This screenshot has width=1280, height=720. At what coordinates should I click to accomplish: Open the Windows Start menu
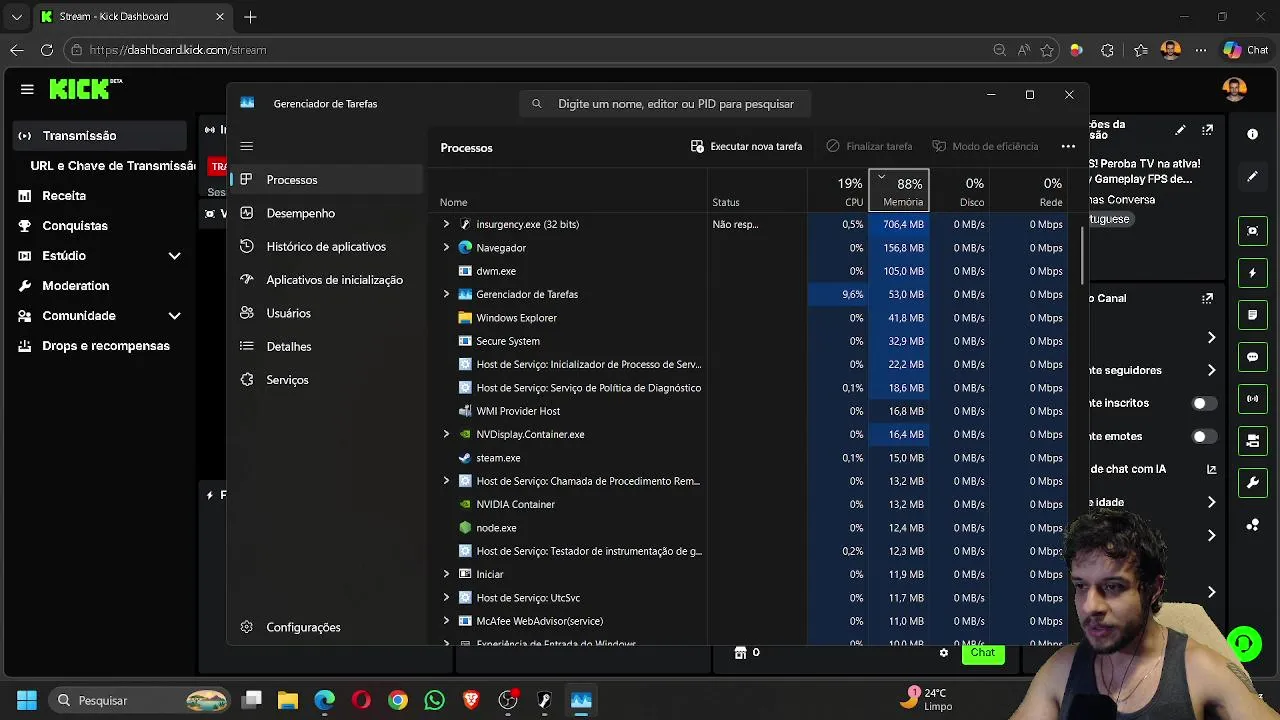(x=27, y=700)
